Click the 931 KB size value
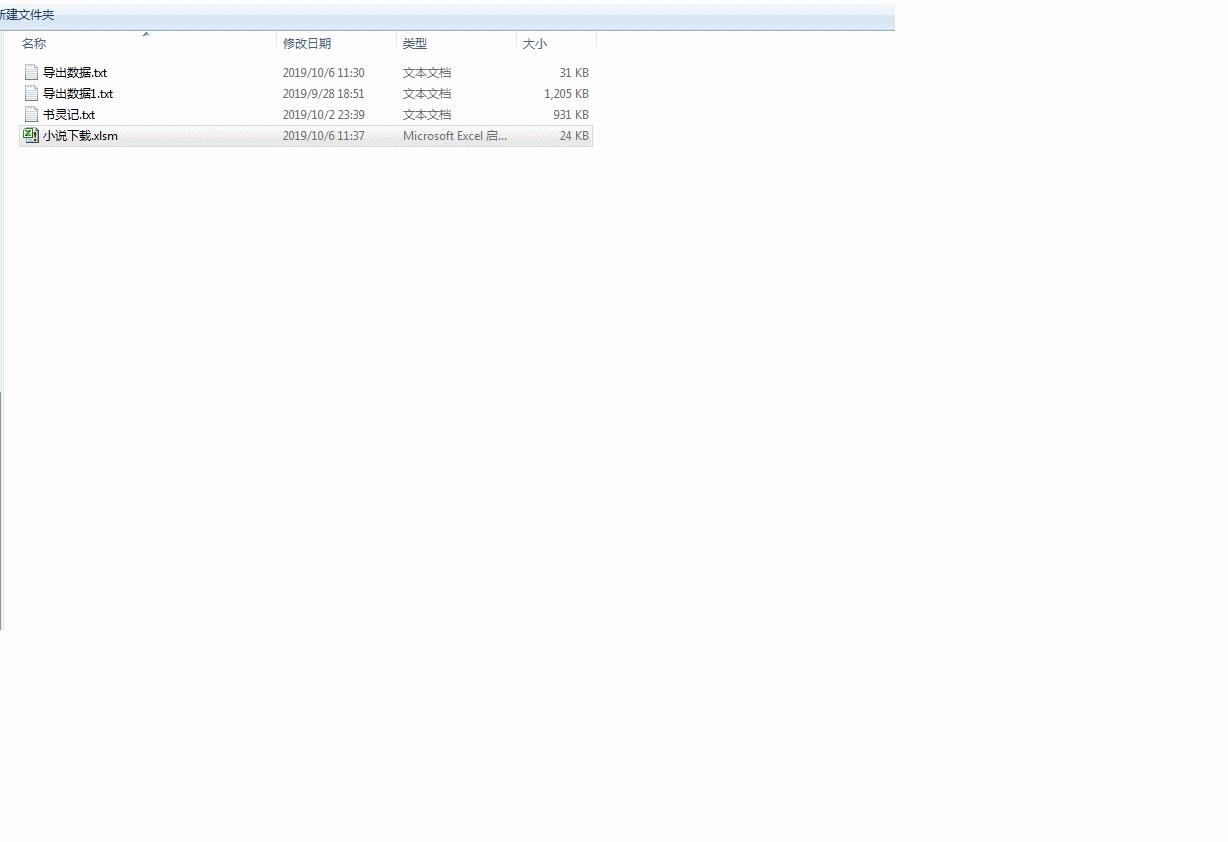This screenshot has width=1228, height=842. 571,115
